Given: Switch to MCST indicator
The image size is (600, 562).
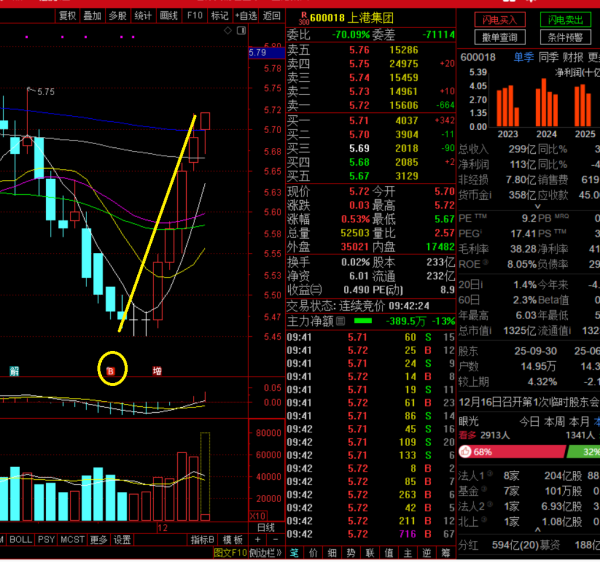Looking at the screenshot, I should click(x=72, y=539).
